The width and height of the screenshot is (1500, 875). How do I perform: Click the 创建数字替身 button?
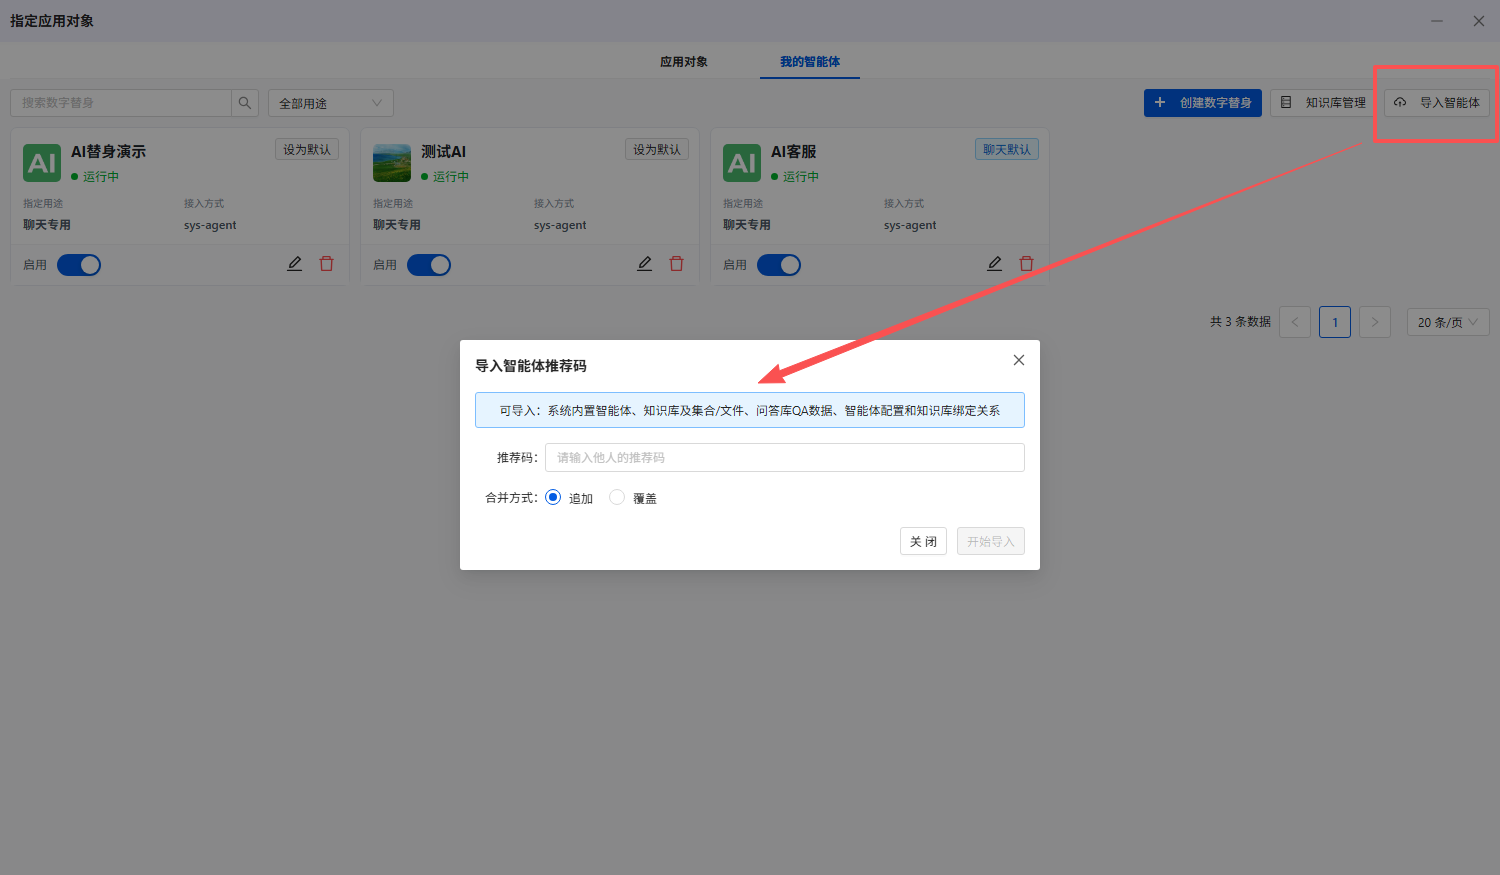[1203, 103]
